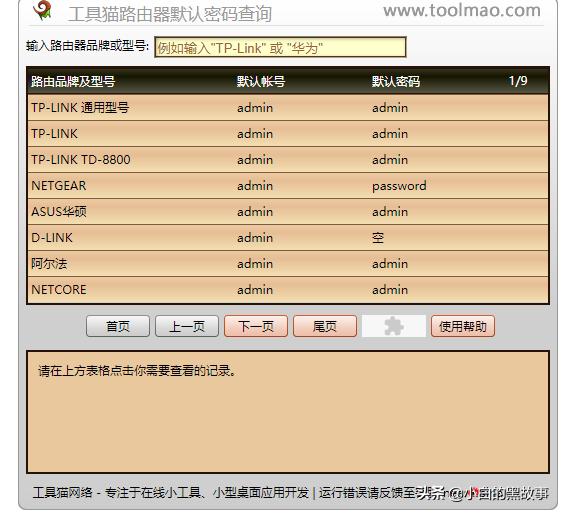Image resolution: width=561 pixels, height=513 pixels.
Task: Select the NETGEAR row
Action: click(x=288, y=186)
